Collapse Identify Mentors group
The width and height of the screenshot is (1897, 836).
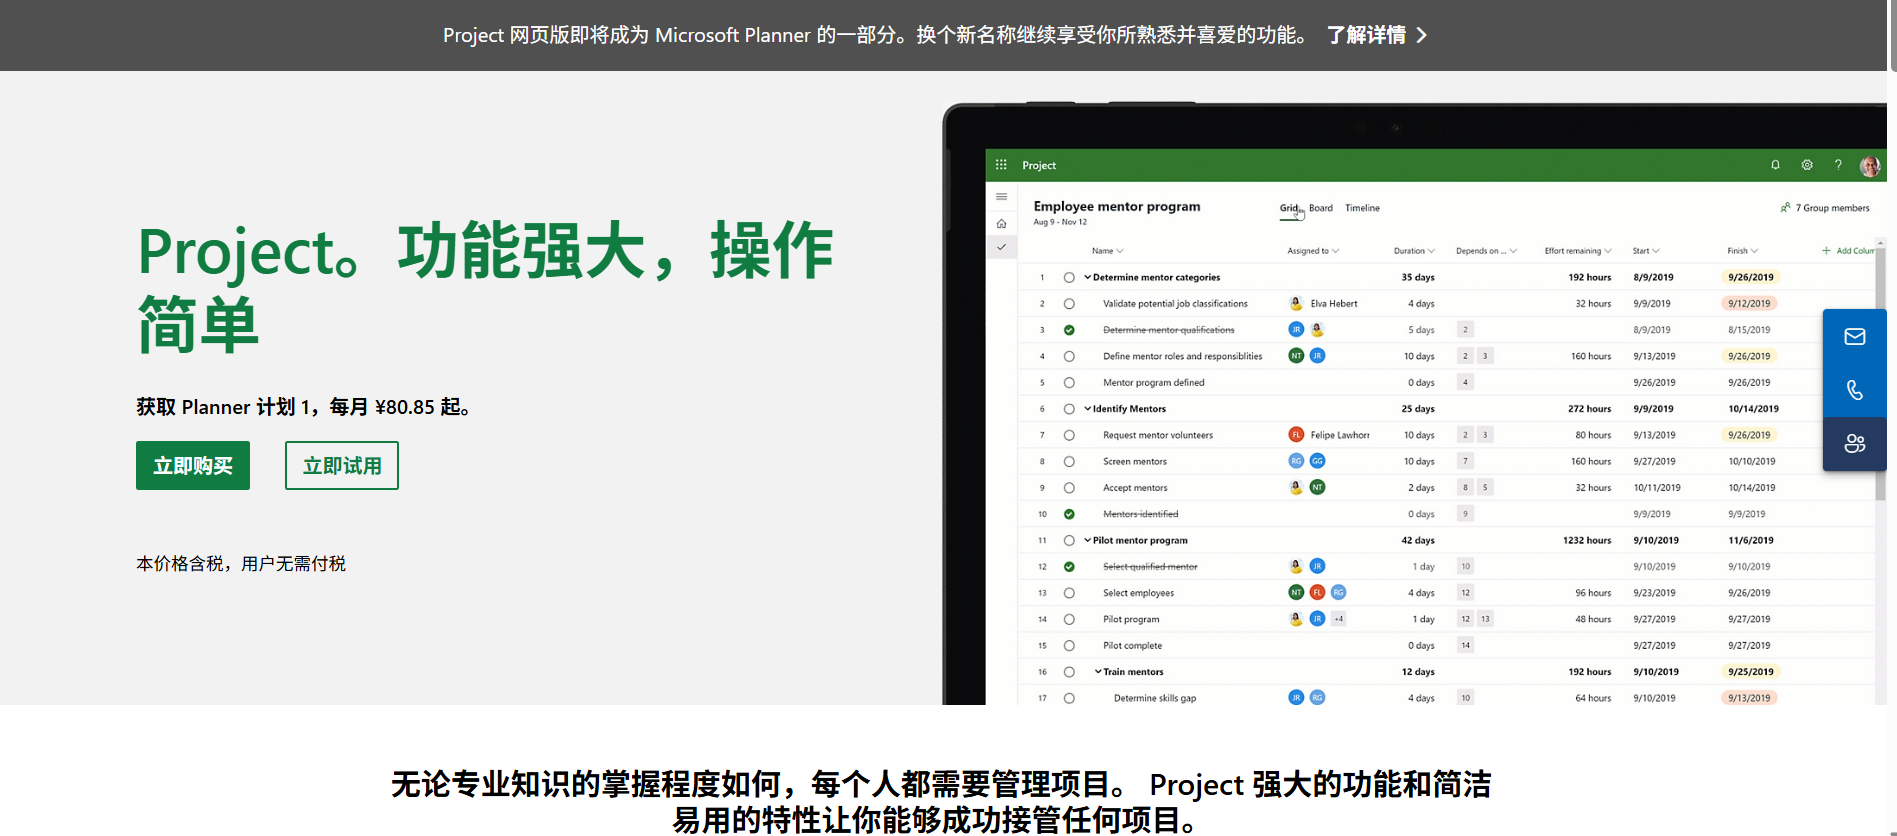(1087, 409)
